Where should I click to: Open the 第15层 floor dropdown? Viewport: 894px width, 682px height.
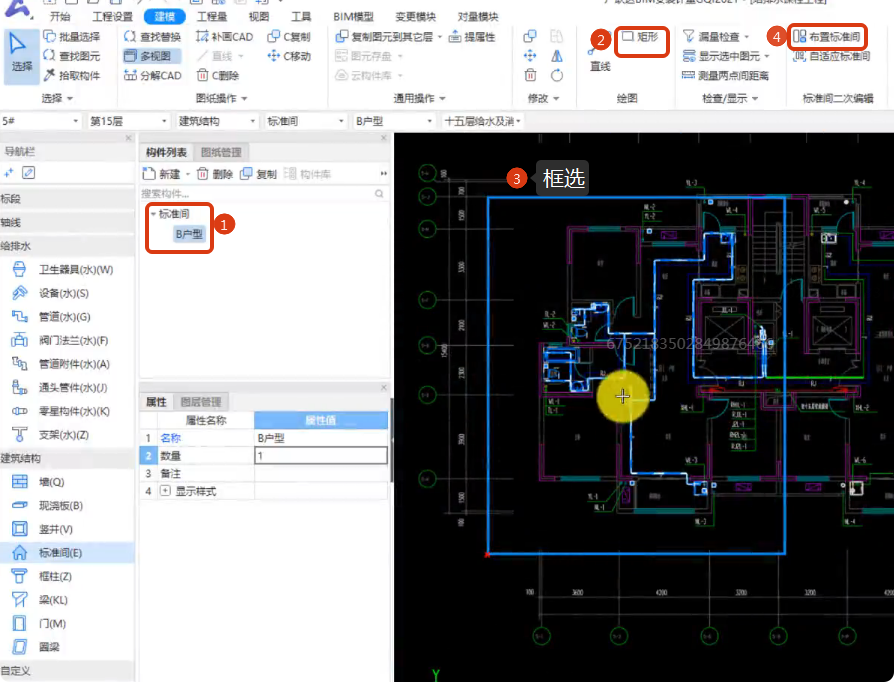click(x=126, y=121)
